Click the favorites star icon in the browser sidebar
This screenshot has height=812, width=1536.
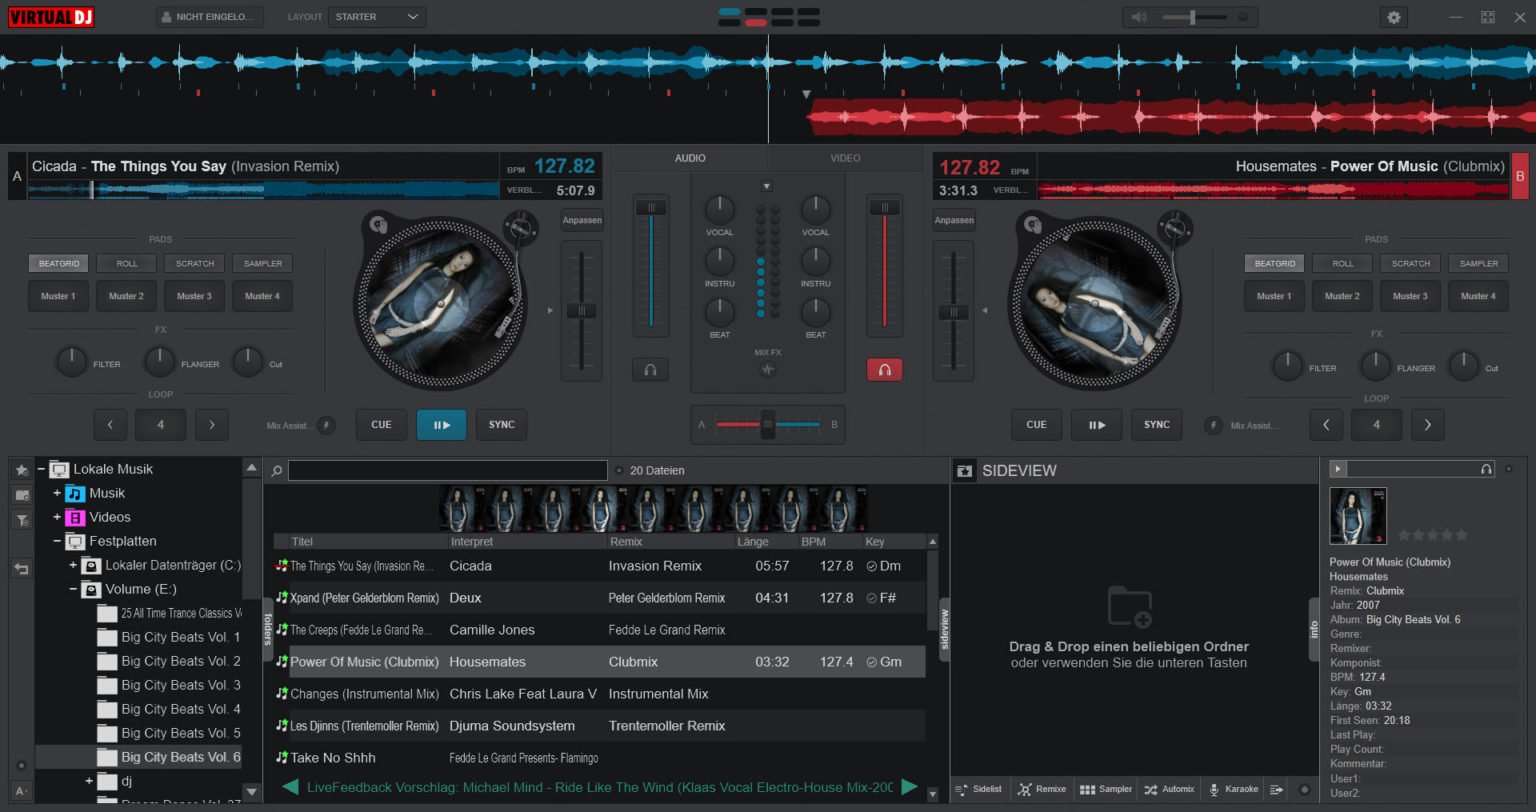pos(21,469)
